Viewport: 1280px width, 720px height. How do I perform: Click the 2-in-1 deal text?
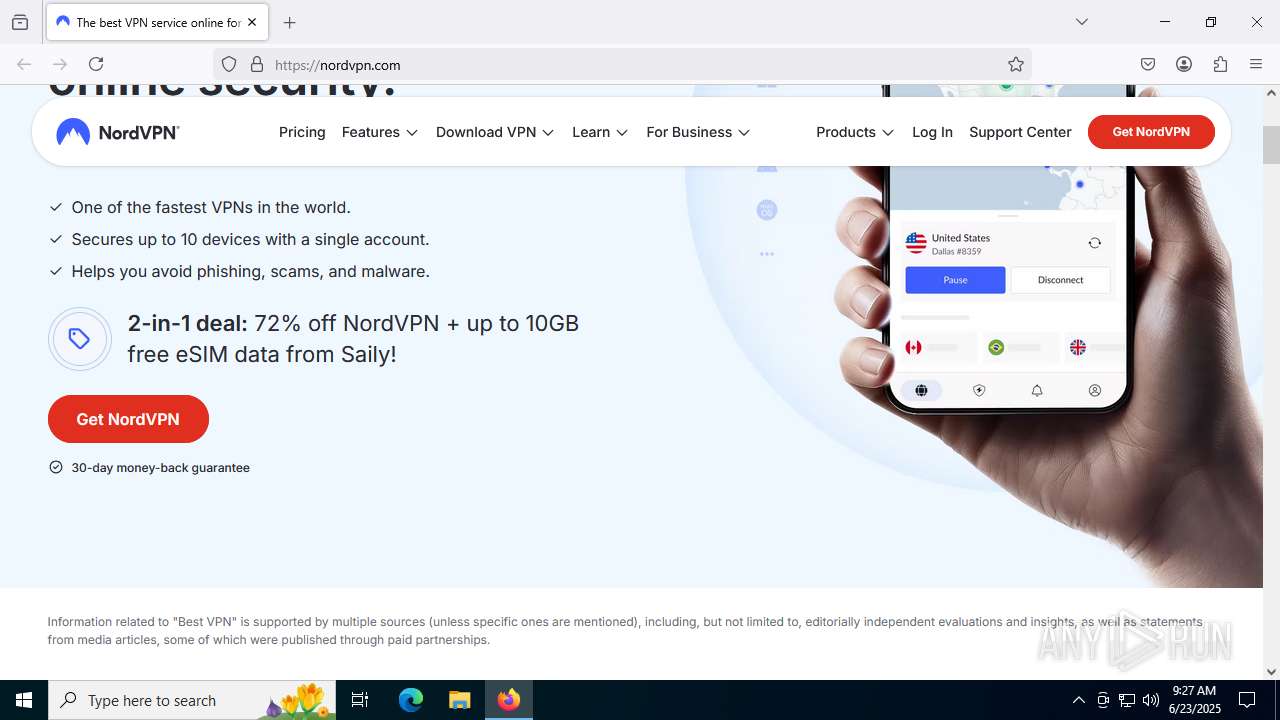point(353,339)
